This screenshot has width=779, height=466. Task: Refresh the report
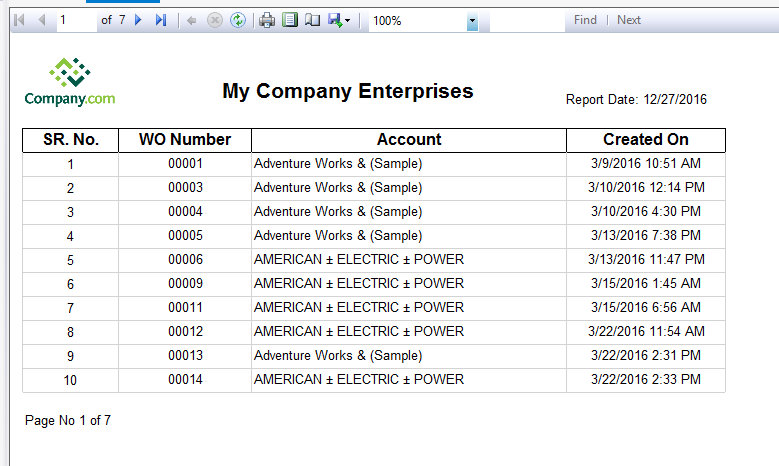(237, 20)
